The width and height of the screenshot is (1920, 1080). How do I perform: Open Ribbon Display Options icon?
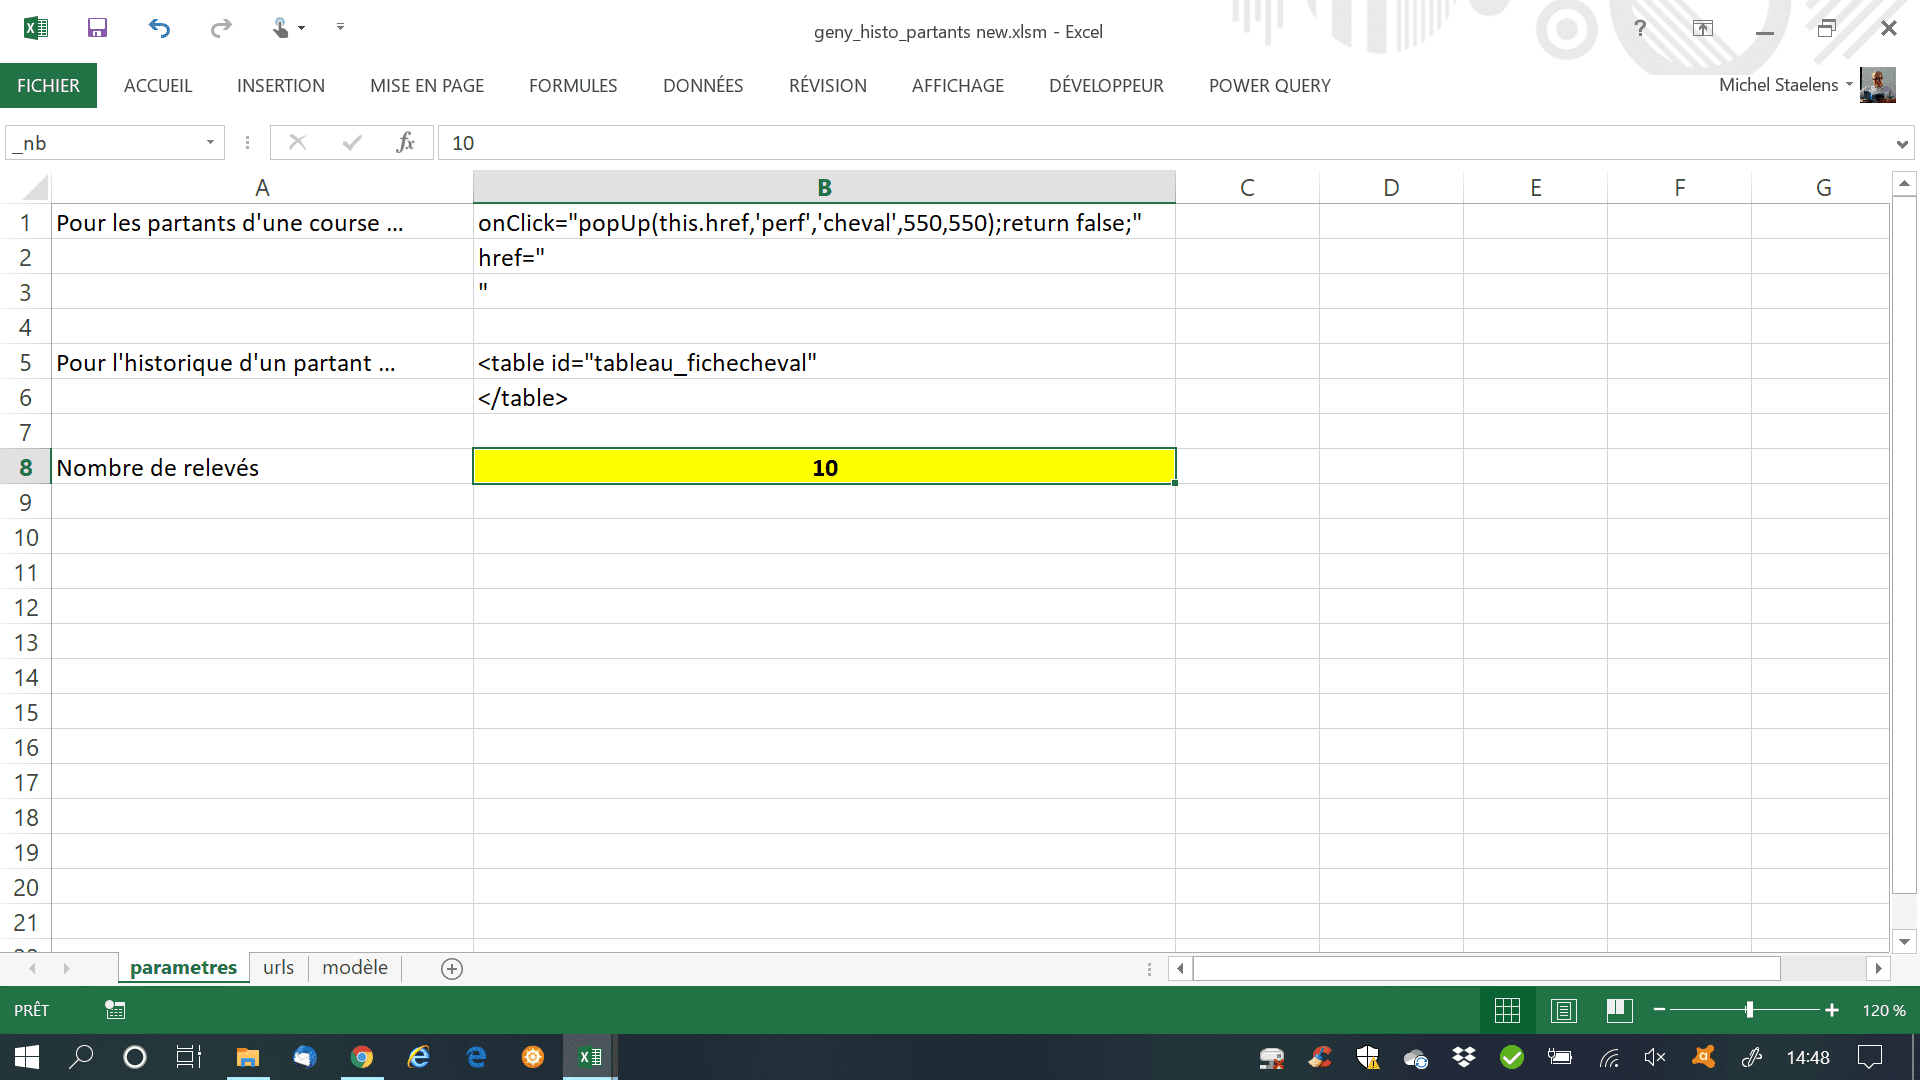[1702, 28]
